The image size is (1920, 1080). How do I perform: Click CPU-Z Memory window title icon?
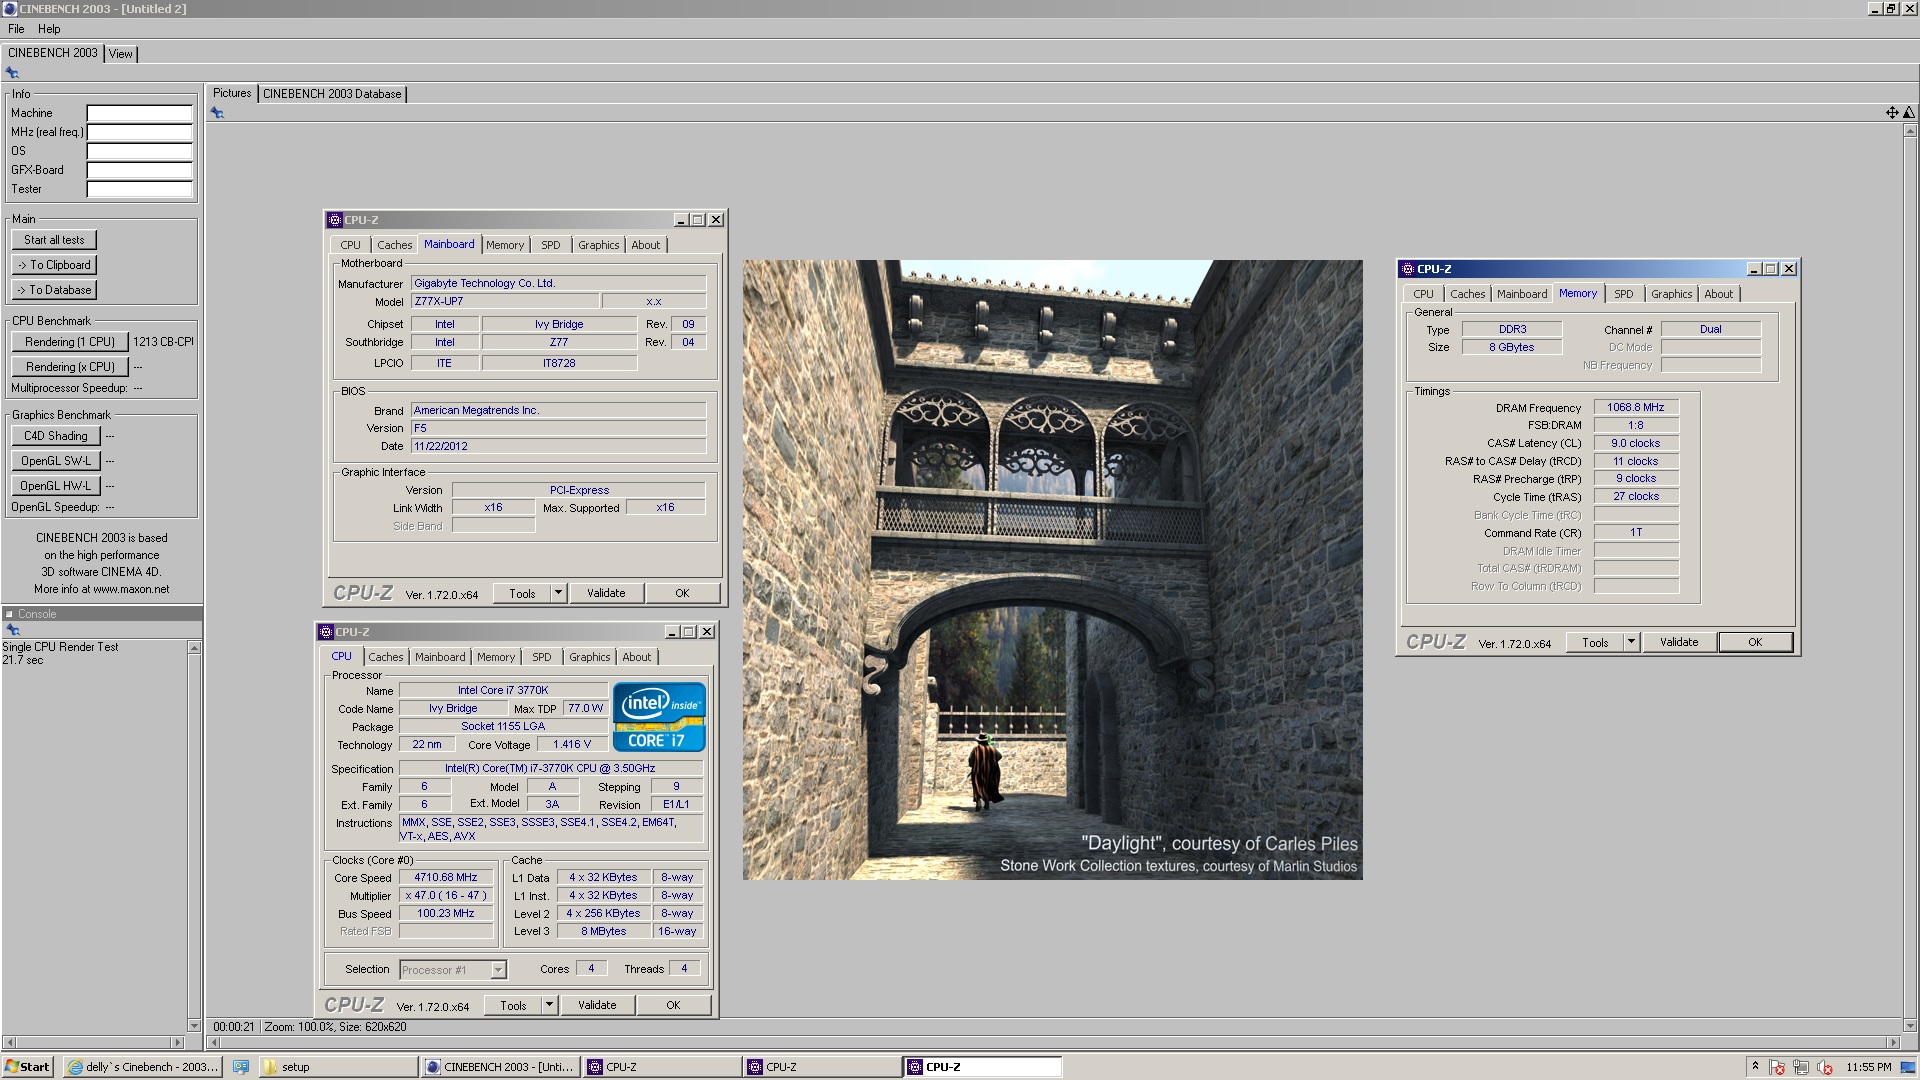1408,269
